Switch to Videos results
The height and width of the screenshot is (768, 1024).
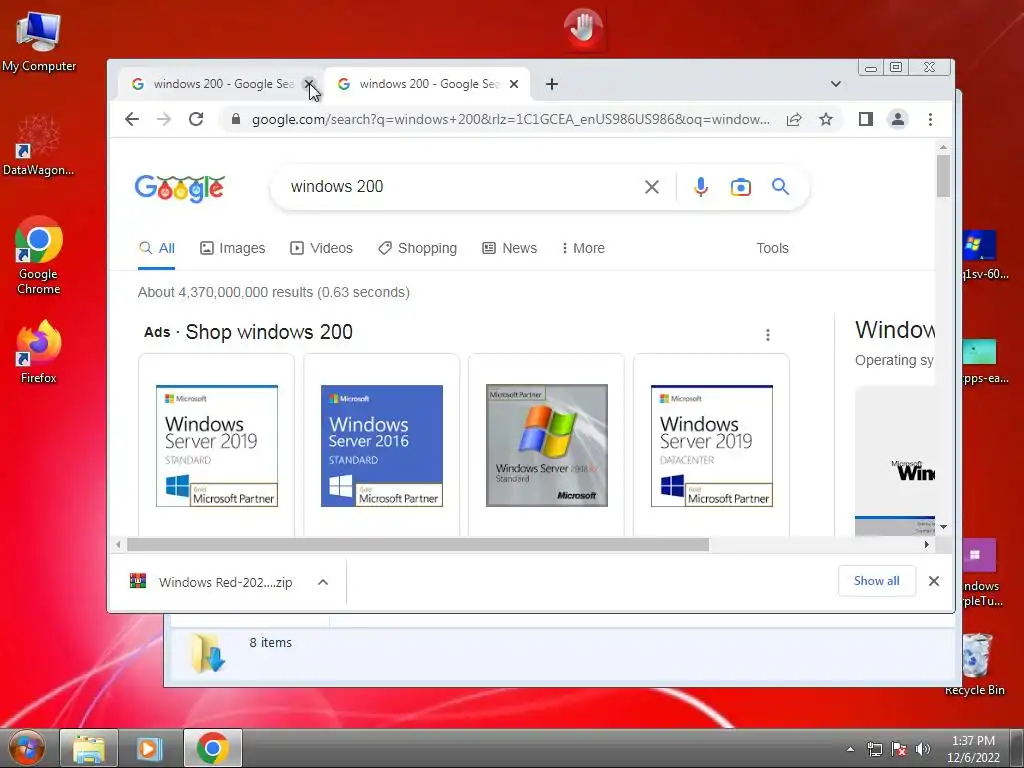tap(321, 248)
